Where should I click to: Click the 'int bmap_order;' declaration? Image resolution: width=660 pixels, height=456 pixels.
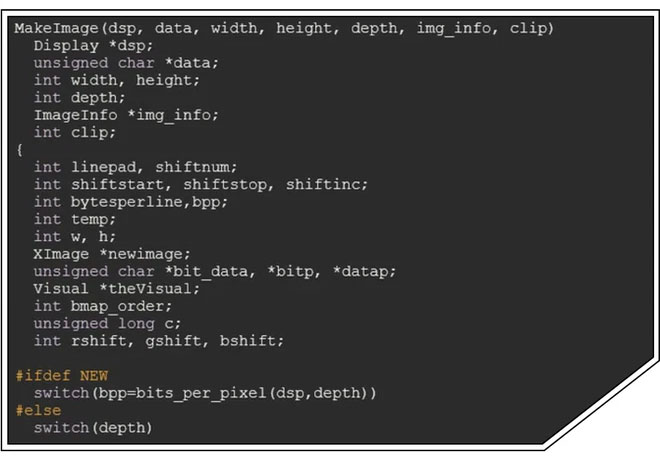[x=102, y=306]
